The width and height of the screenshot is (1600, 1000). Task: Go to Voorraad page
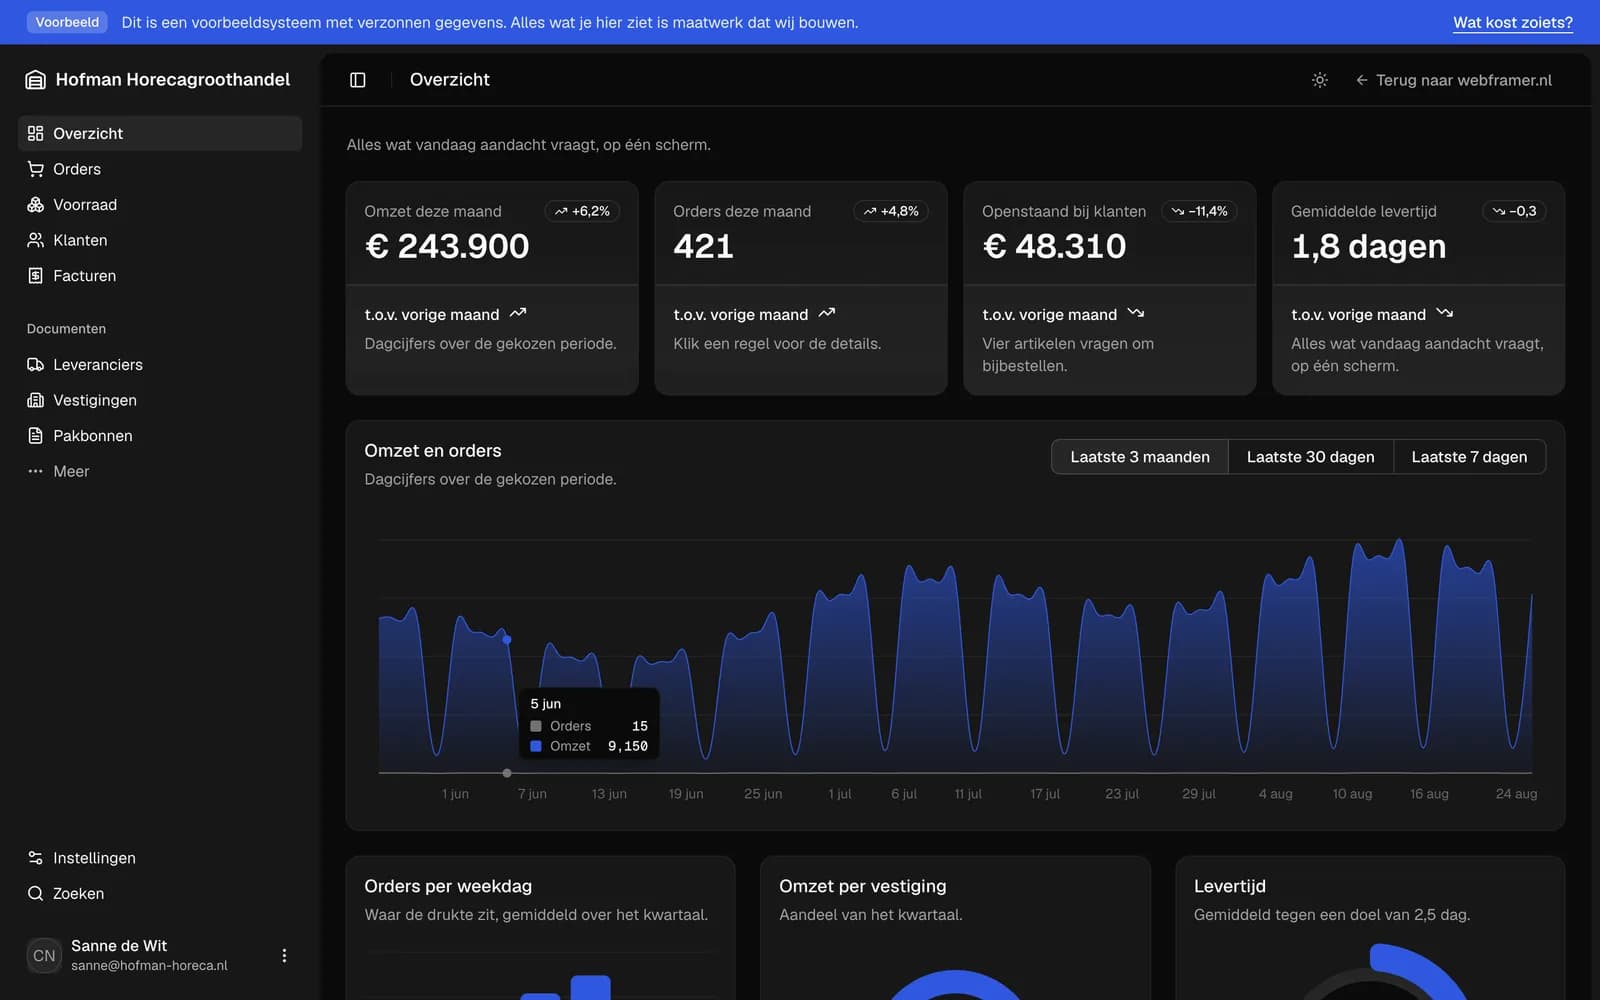click(160, 205)
